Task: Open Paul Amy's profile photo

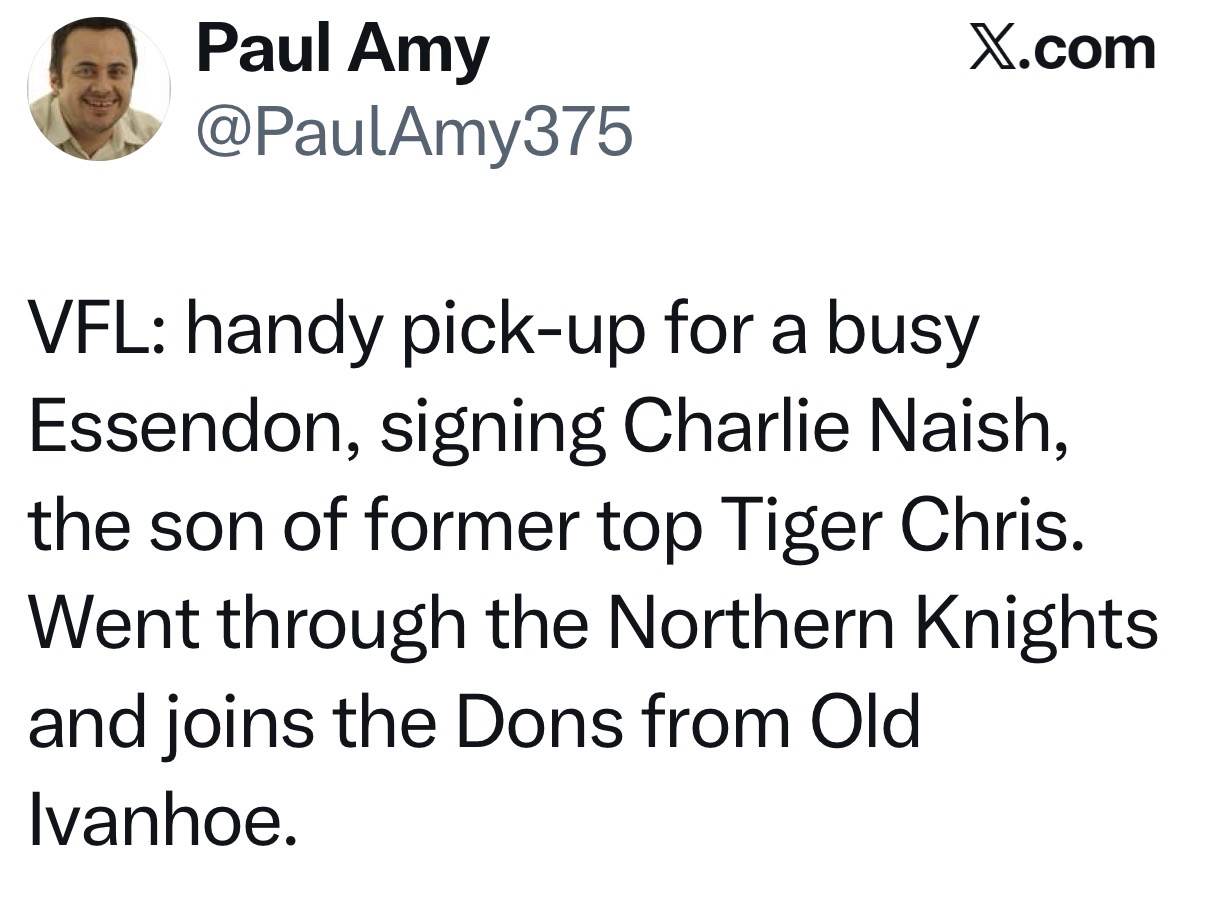Action: 98,88
